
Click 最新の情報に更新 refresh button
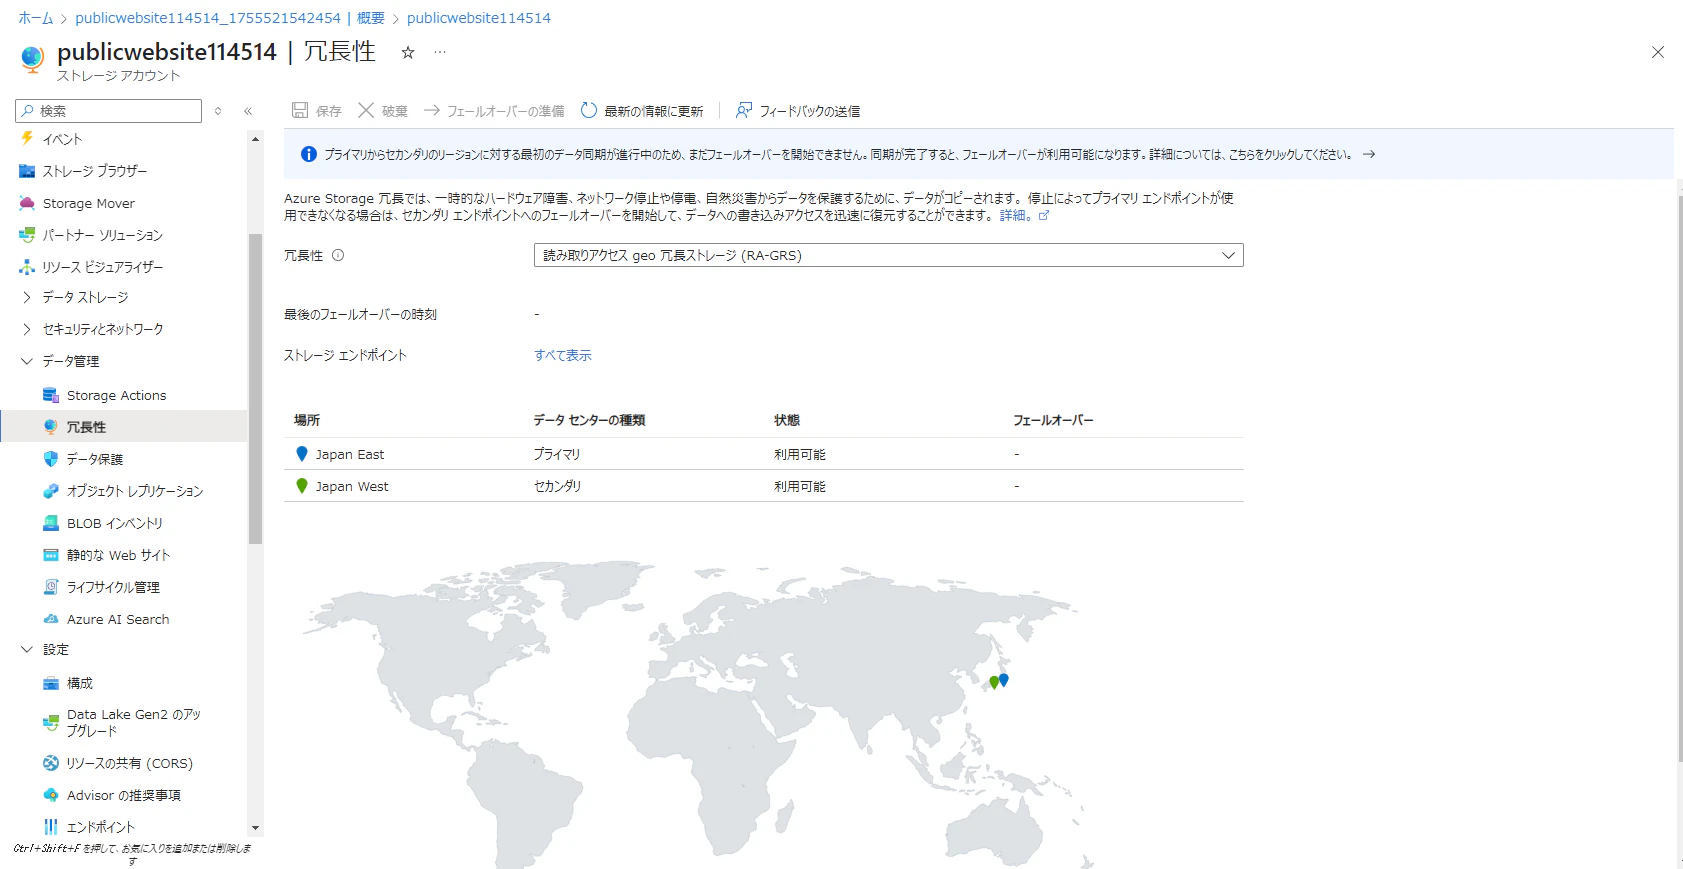pos(642,111)
